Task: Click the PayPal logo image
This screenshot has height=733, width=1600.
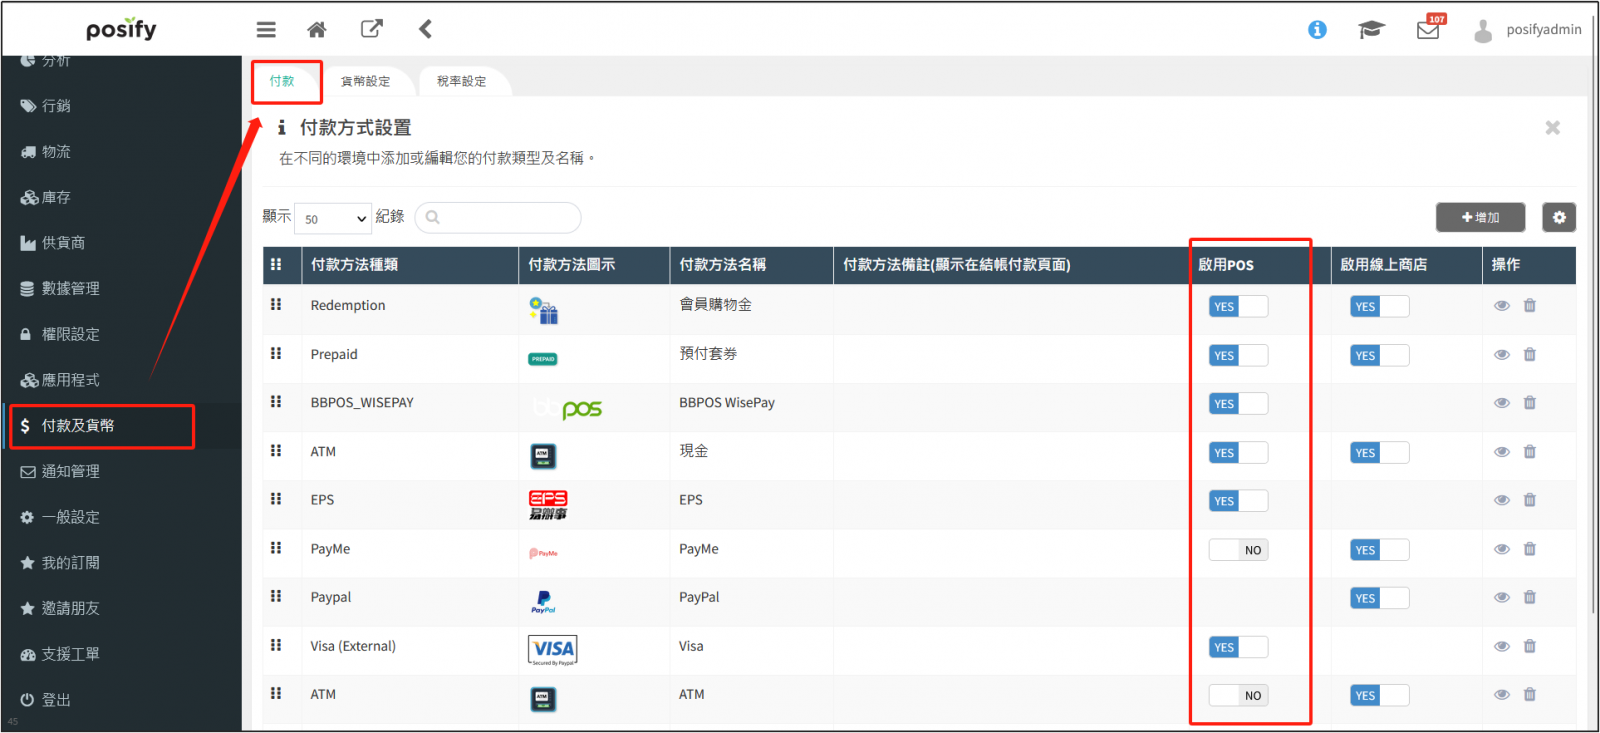Action: (543, 602)
